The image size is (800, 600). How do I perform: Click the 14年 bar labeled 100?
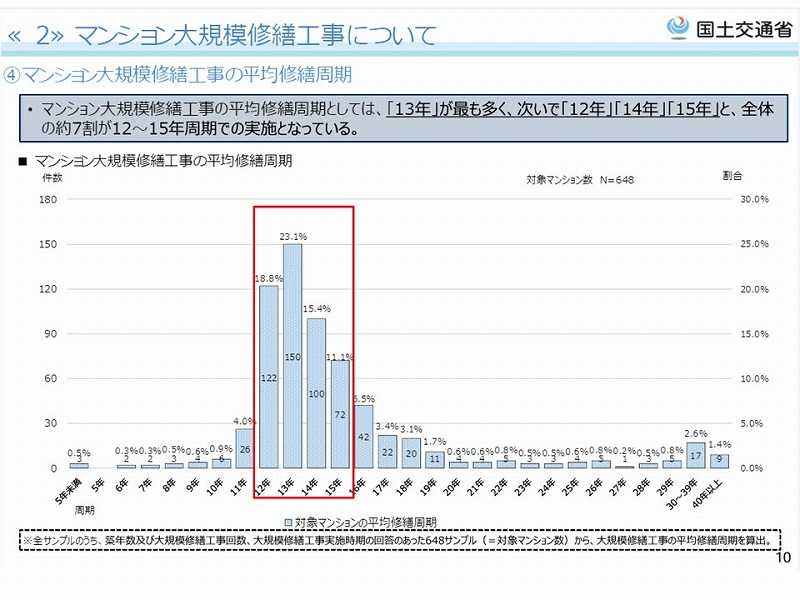click(x=316, y=393)
